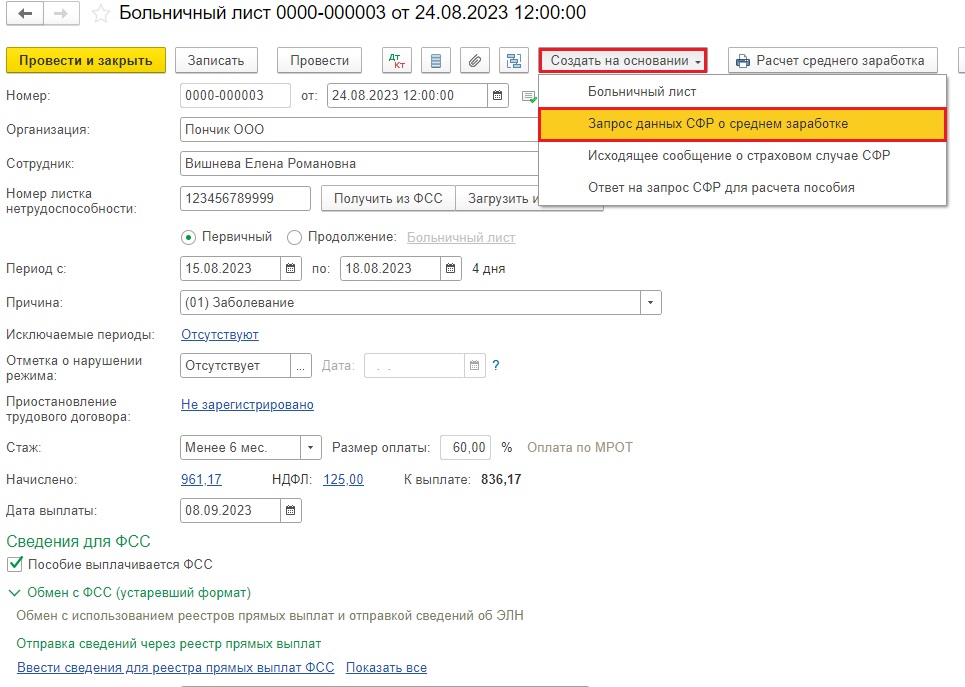Add document to favorites with star icon
Image resolution: width=965 pixels, height=687 pixels.
(100, 14)
